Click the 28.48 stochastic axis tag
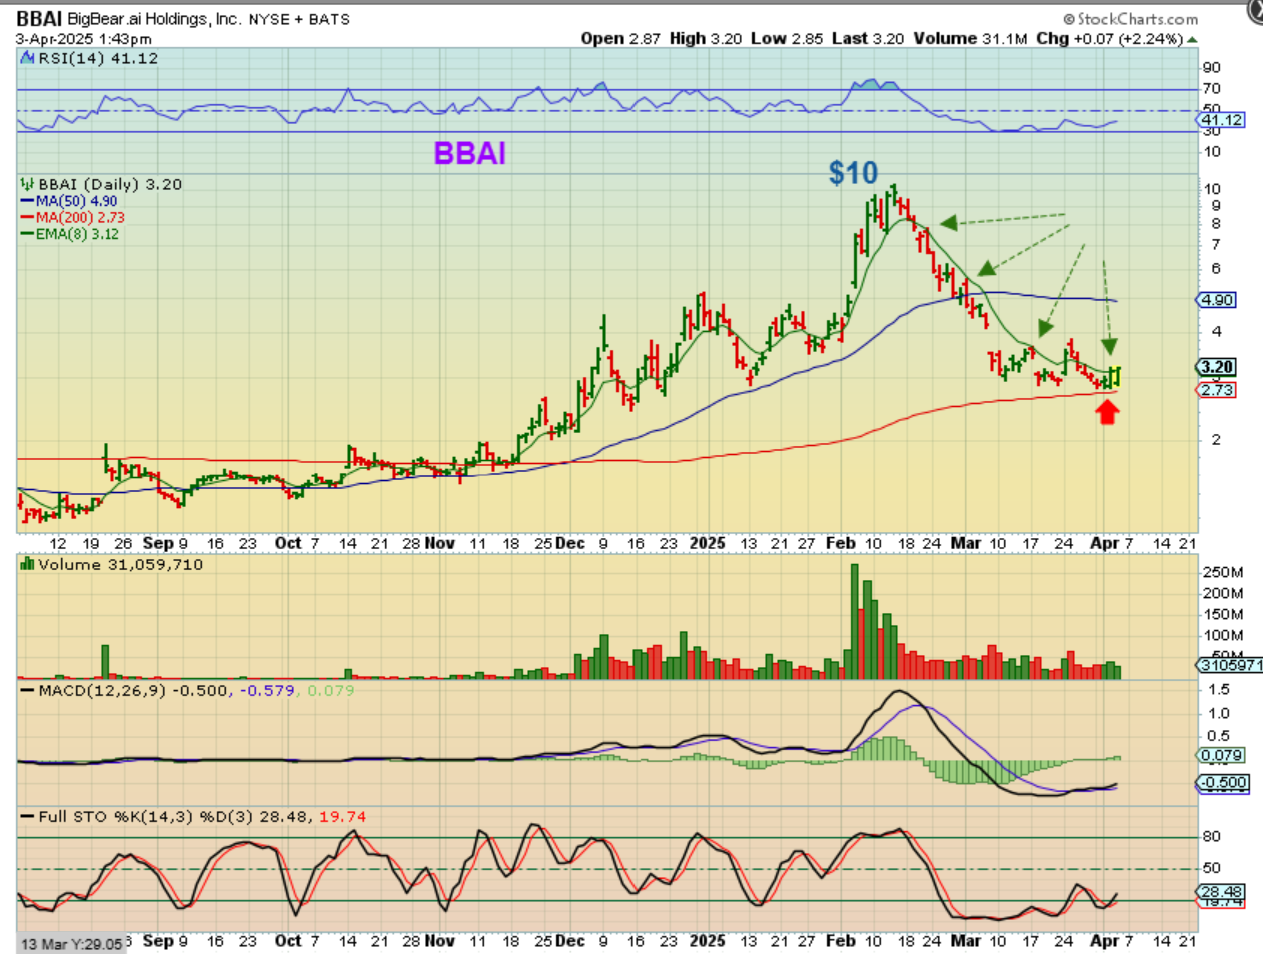1263x954 pixels. click(1222, 891)
